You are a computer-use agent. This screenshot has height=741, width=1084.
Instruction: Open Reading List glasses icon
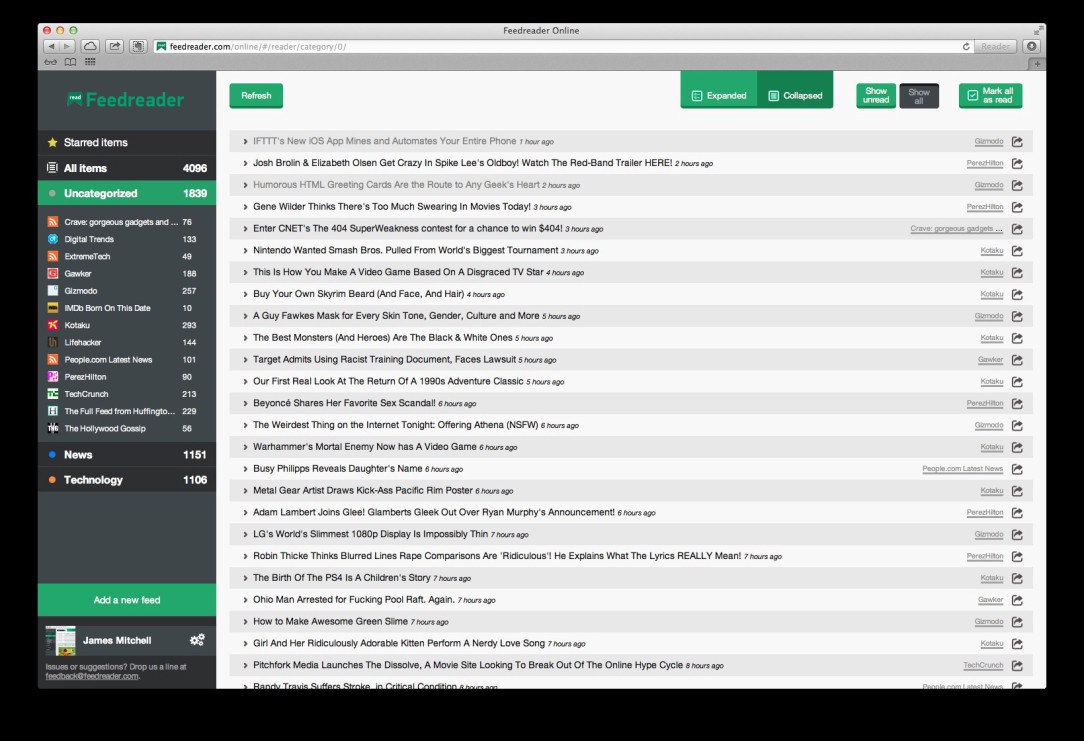50,62
